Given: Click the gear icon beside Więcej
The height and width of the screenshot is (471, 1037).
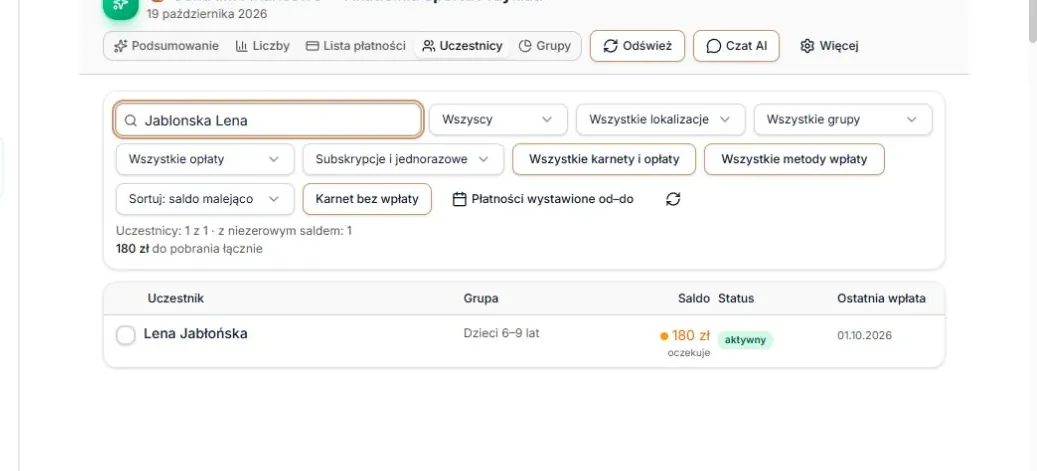Looking at the screenshot, I should click(x=807, y=46).
